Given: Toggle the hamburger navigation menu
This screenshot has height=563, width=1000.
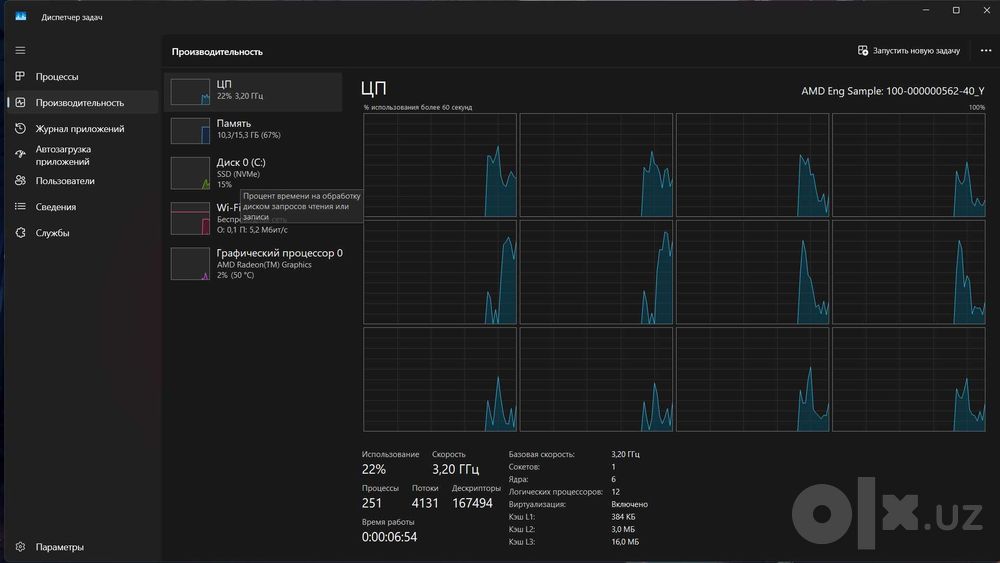Looking at the screenshot, I should click(x=20, y=50).
